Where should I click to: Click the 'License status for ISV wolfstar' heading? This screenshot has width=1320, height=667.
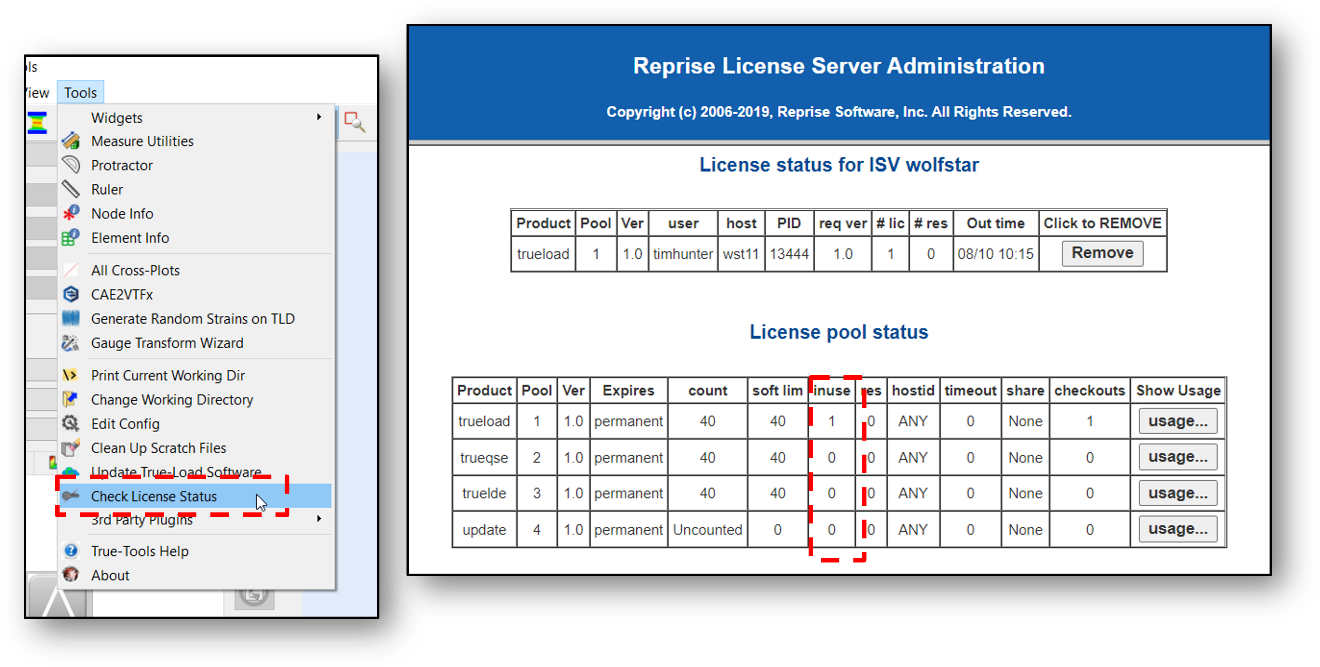839,165
